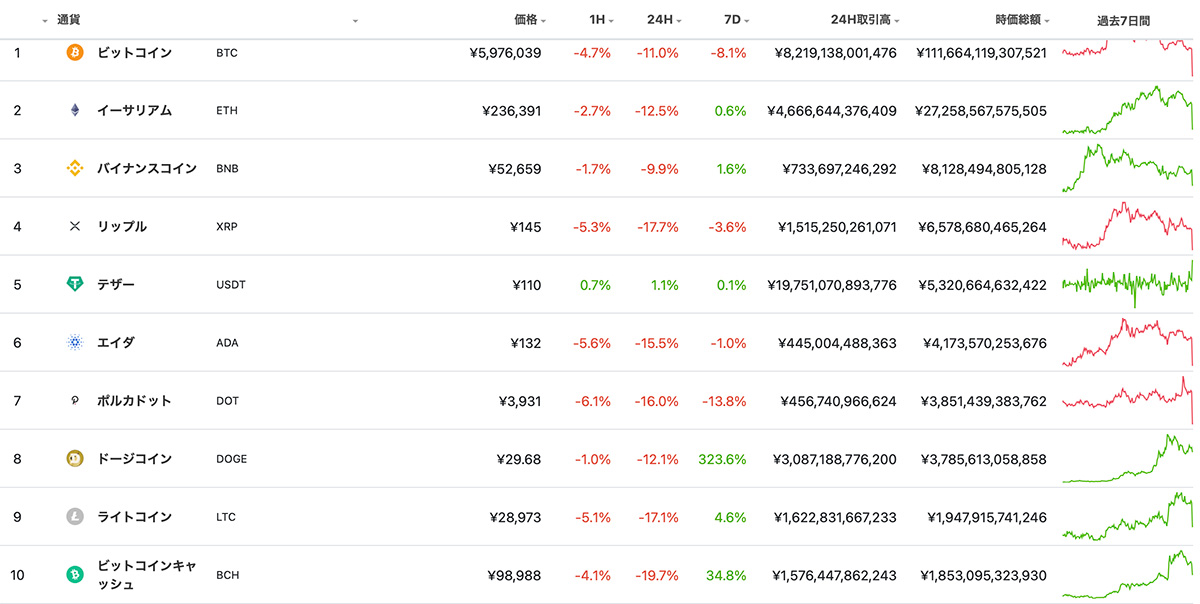
Task: Select the Litecoin gray logo icon
Action: [75, 516]
